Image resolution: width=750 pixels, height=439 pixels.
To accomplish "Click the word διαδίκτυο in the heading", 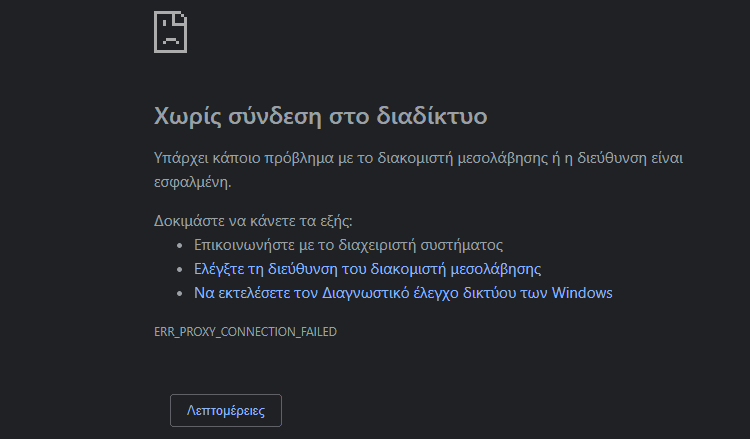I will pos(432,116).
